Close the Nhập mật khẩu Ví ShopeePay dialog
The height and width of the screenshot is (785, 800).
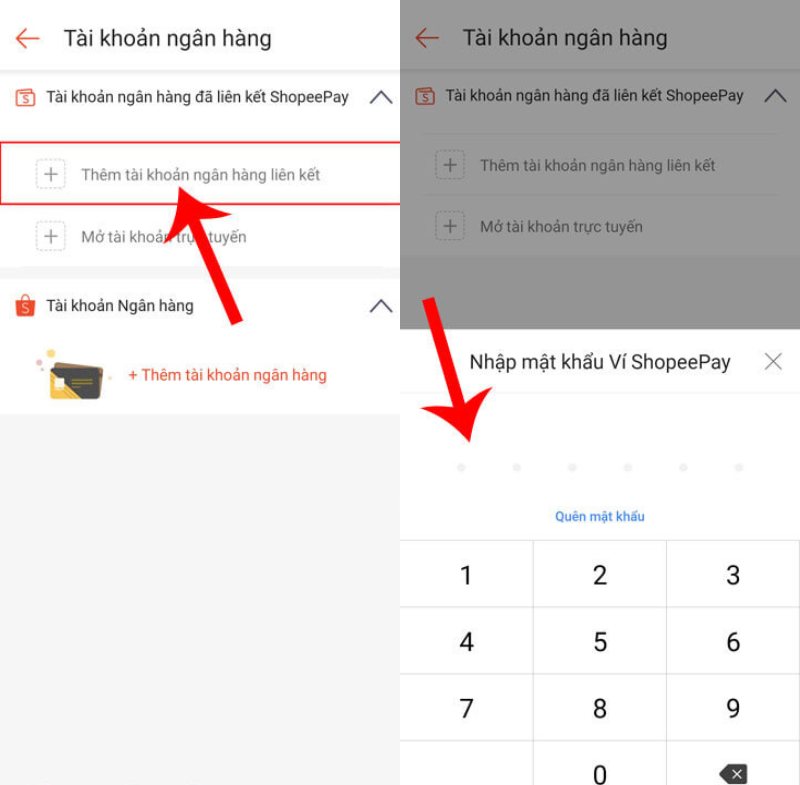tap(773, 362)
